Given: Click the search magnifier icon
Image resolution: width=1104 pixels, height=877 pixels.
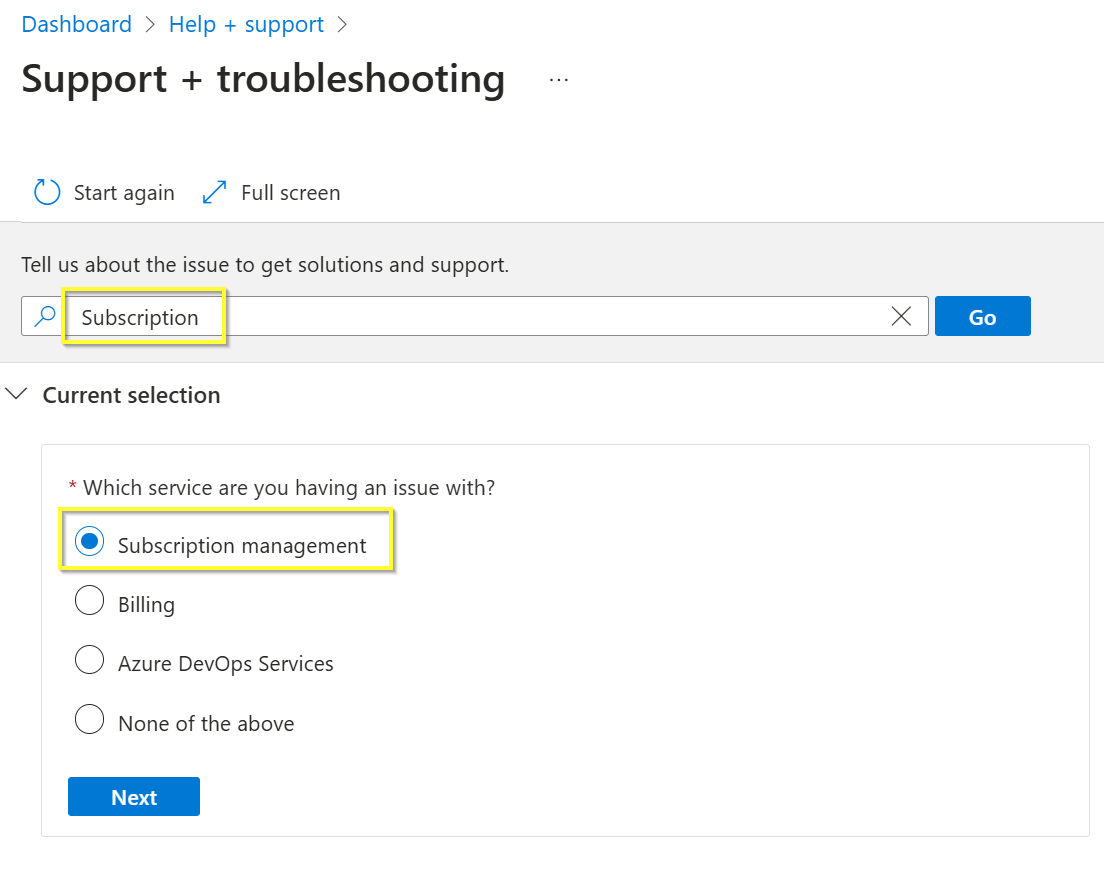Looking at the screenshot, I should [x=42, y=316].
